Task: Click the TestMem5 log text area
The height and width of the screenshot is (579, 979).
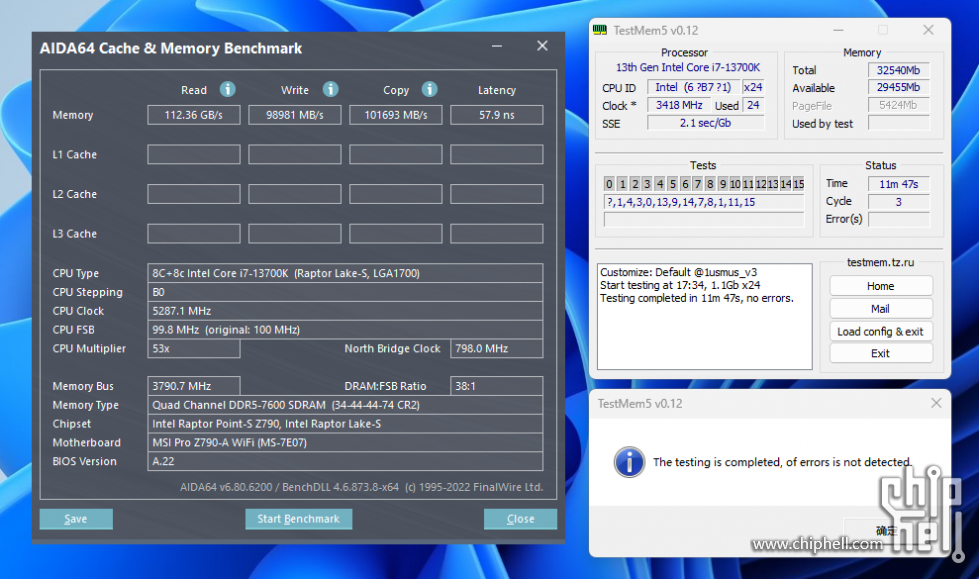Action: point(704,316)
